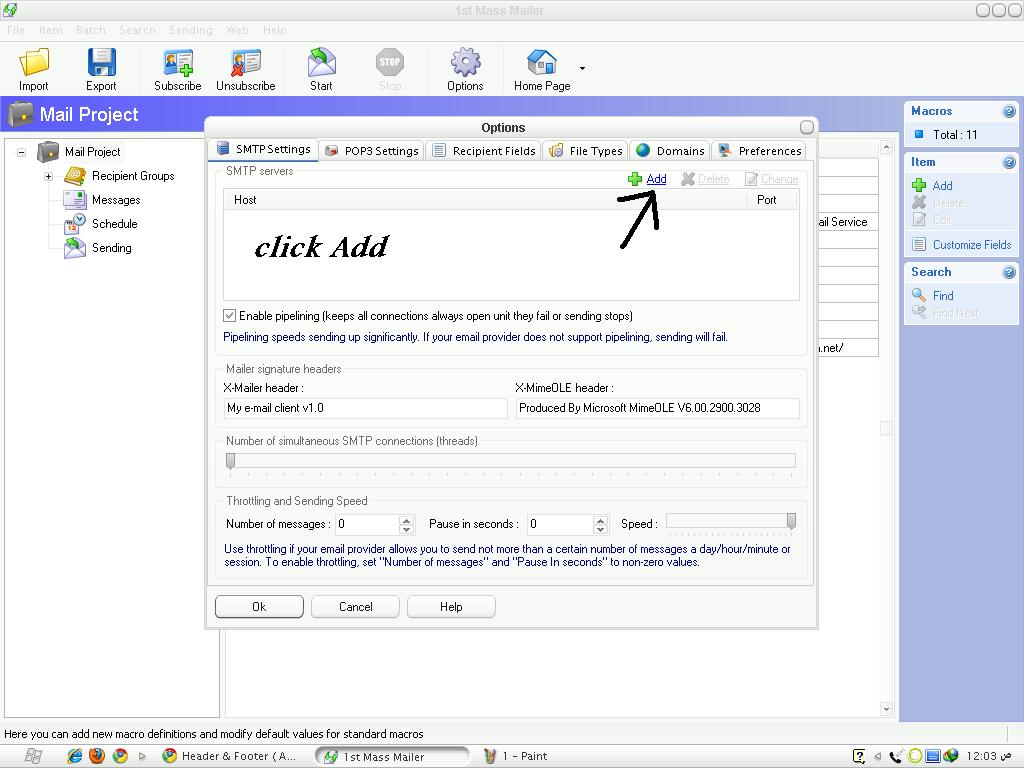Click the Speed slider handle
Viewport: 1024px width, 768px height.
click(792, 521)
